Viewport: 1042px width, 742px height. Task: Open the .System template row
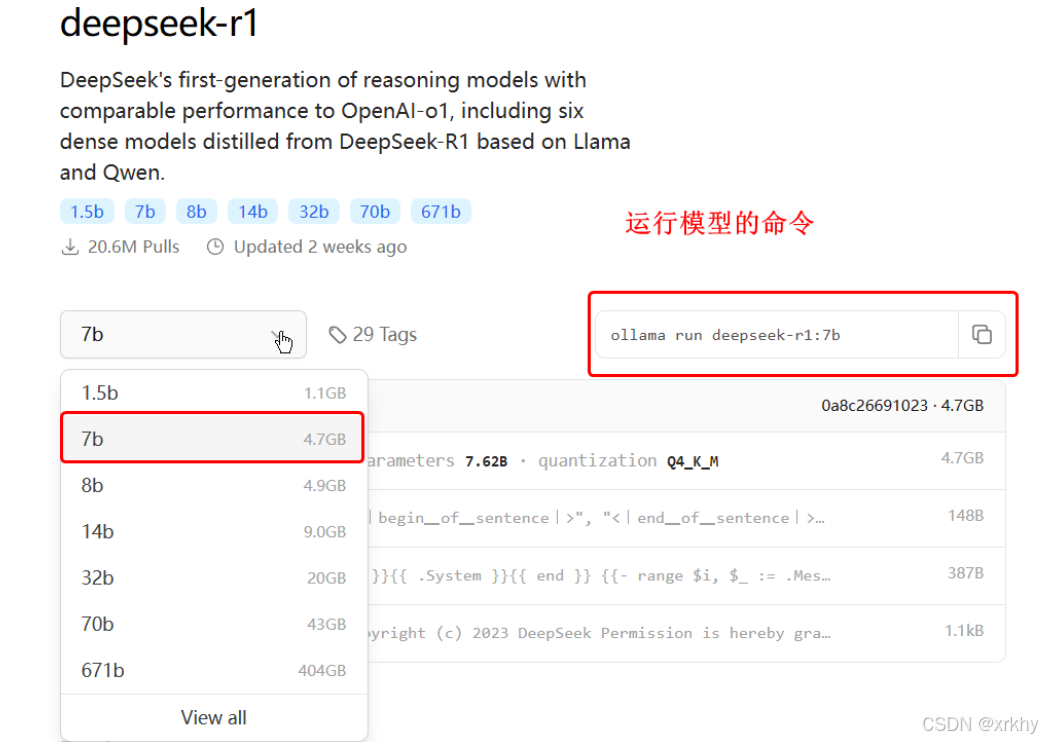click(x=686, y=576)
